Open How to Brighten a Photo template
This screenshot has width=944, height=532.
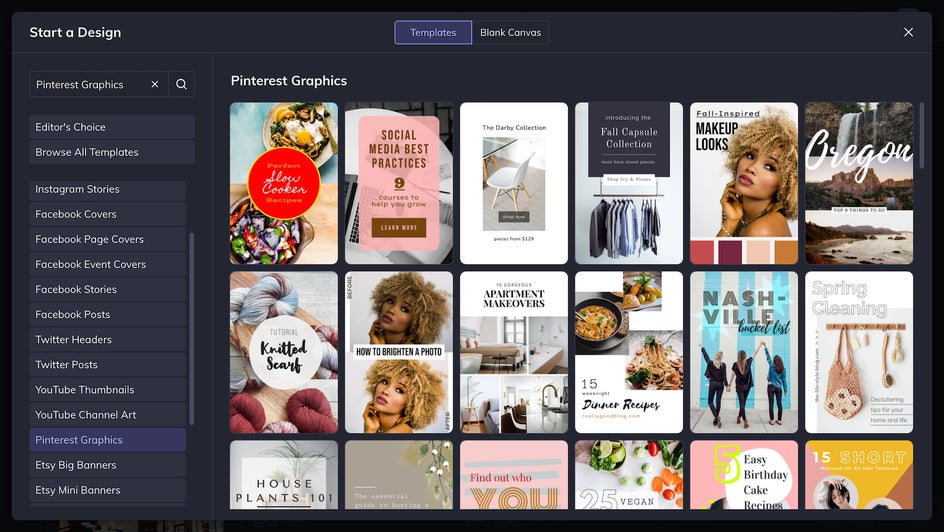(x=399, y=352)
